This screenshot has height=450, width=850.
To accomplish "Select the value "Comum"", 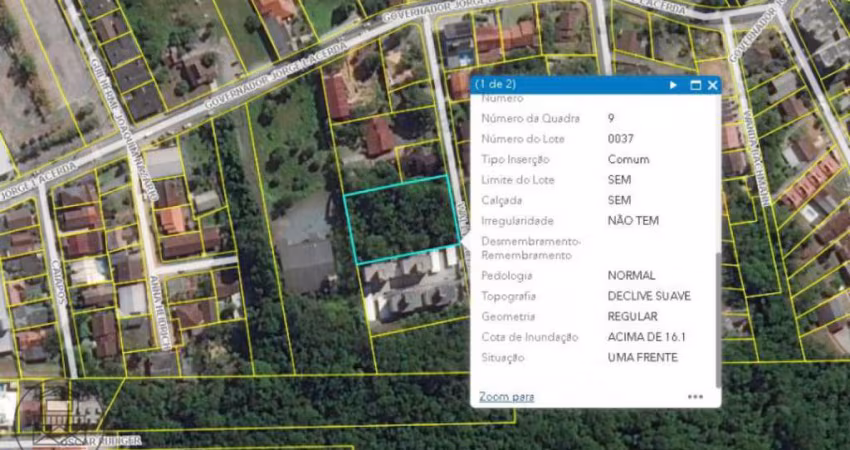I will tap(628, 159).
